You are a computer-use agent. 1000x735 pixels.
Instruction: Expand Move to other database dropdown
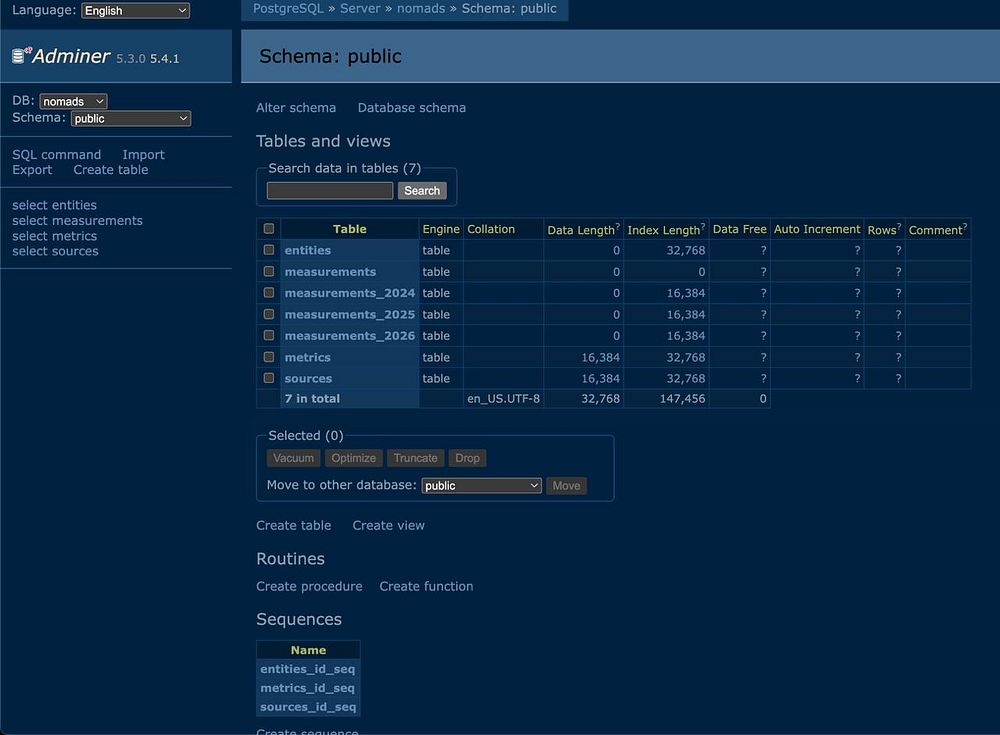pos(481,486)
